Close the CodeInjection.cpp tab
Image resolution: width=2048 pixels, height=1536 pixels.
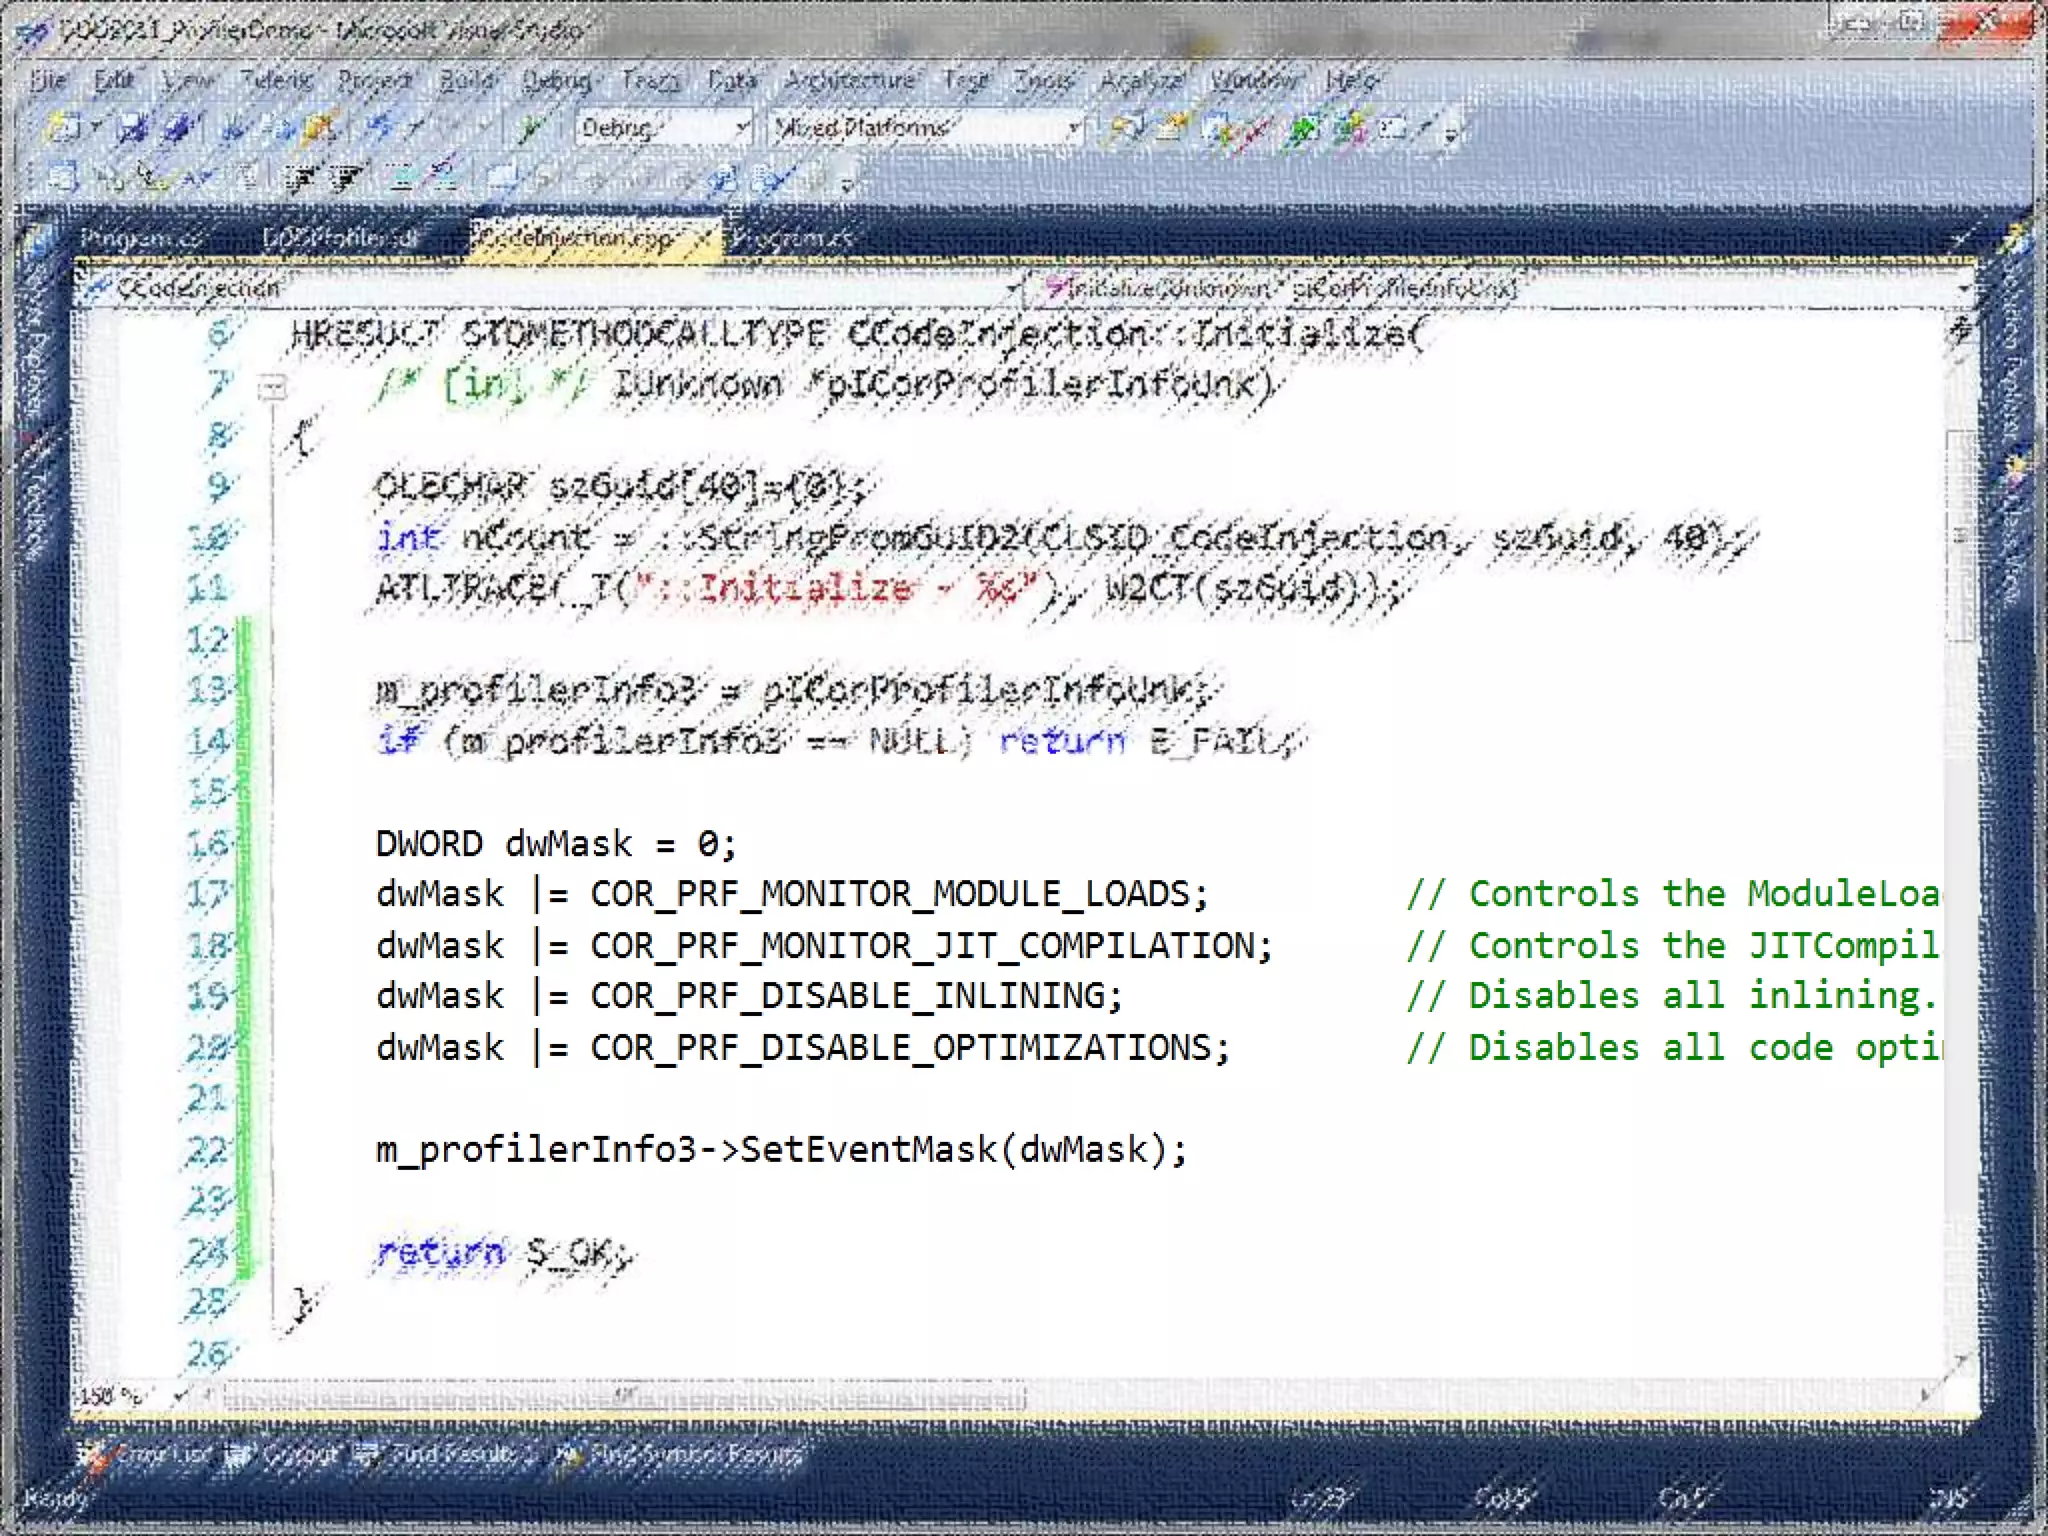pos(704,239)
